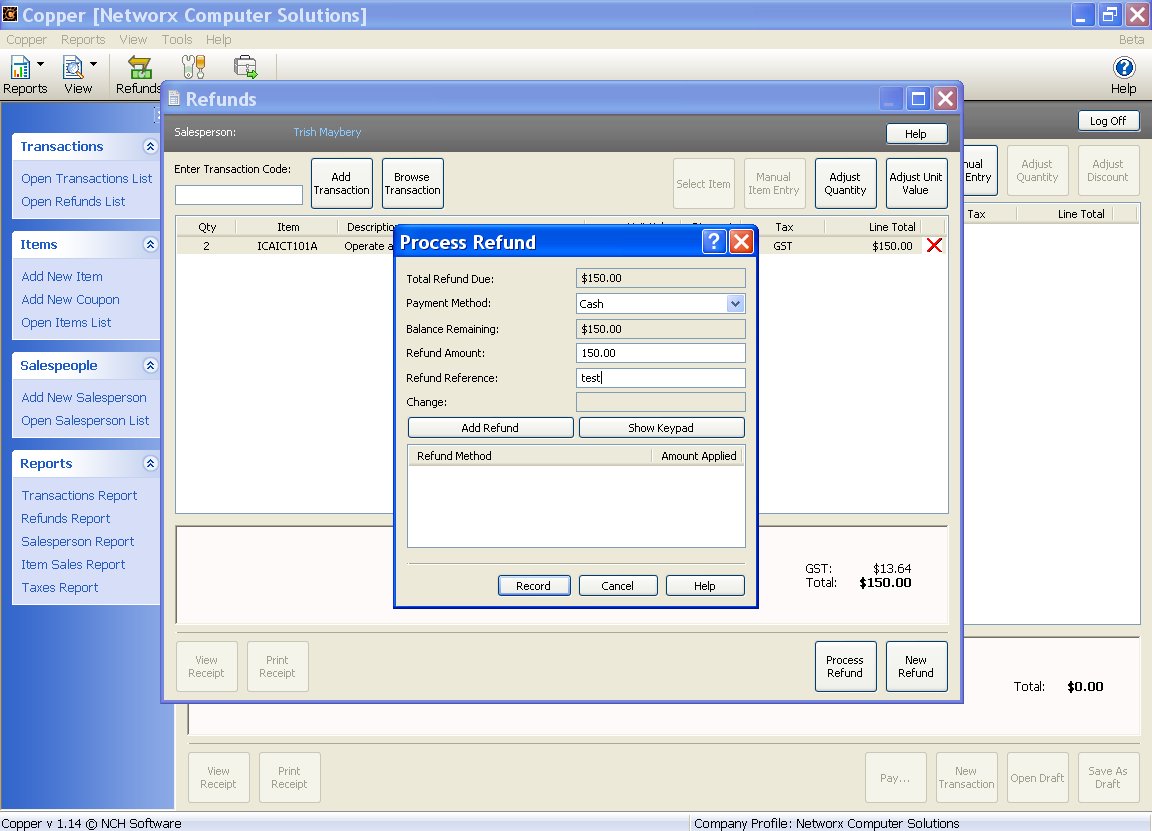Image resolution: width=1152 pixels, height=831 pixels.
Task: Click the Refunds toolbar icon
Action: (x=140, y=68)
